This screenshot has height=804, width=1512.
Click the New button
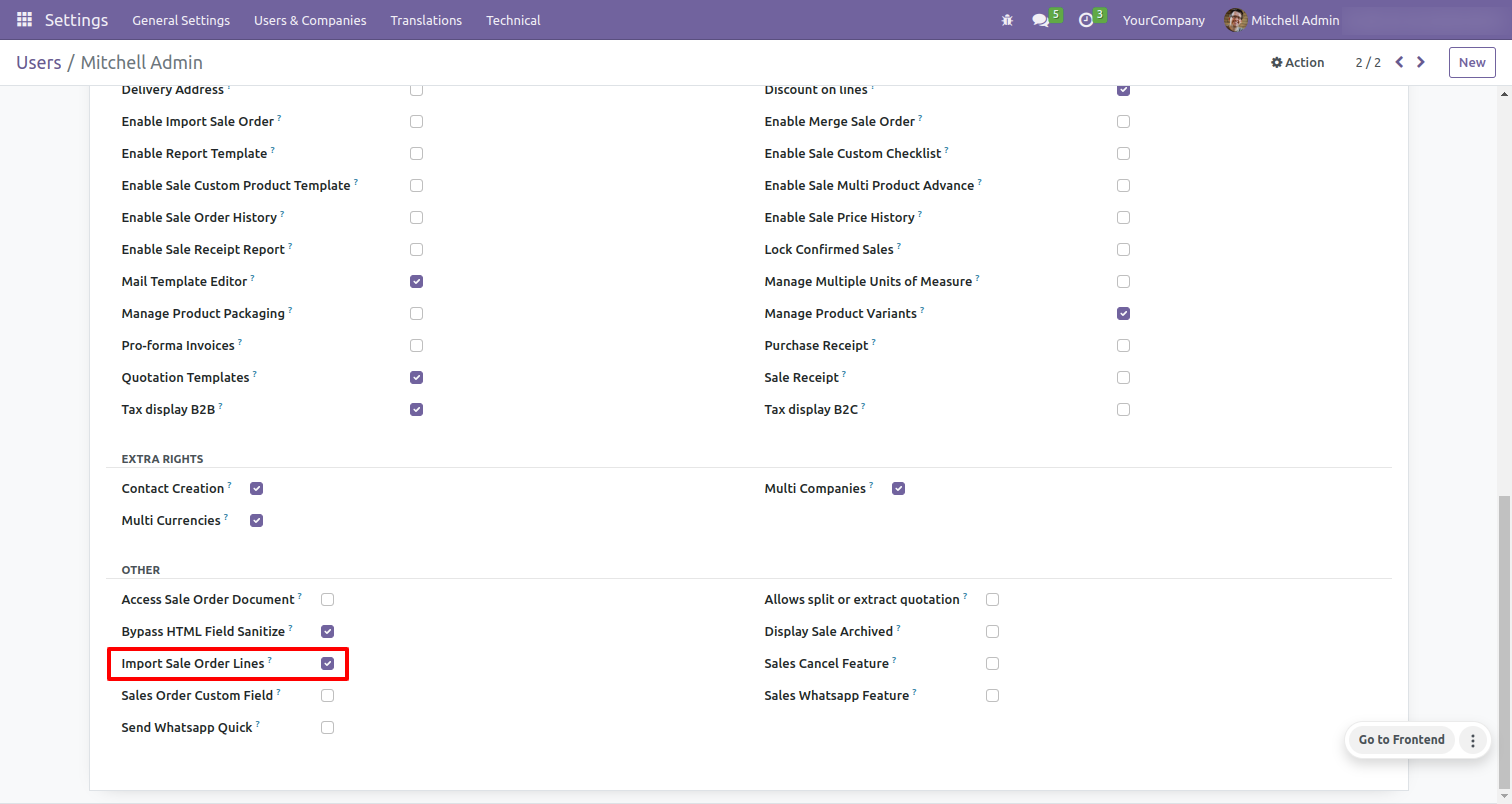[x=1472, y=62]
